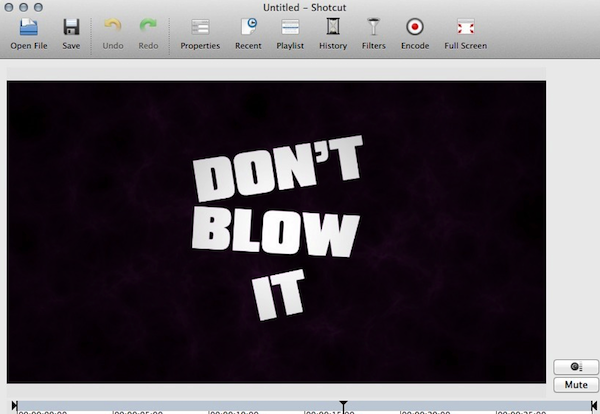Open the Playlist panel
Viewport: 600px width, 414px height.
[x=290, y=33]
